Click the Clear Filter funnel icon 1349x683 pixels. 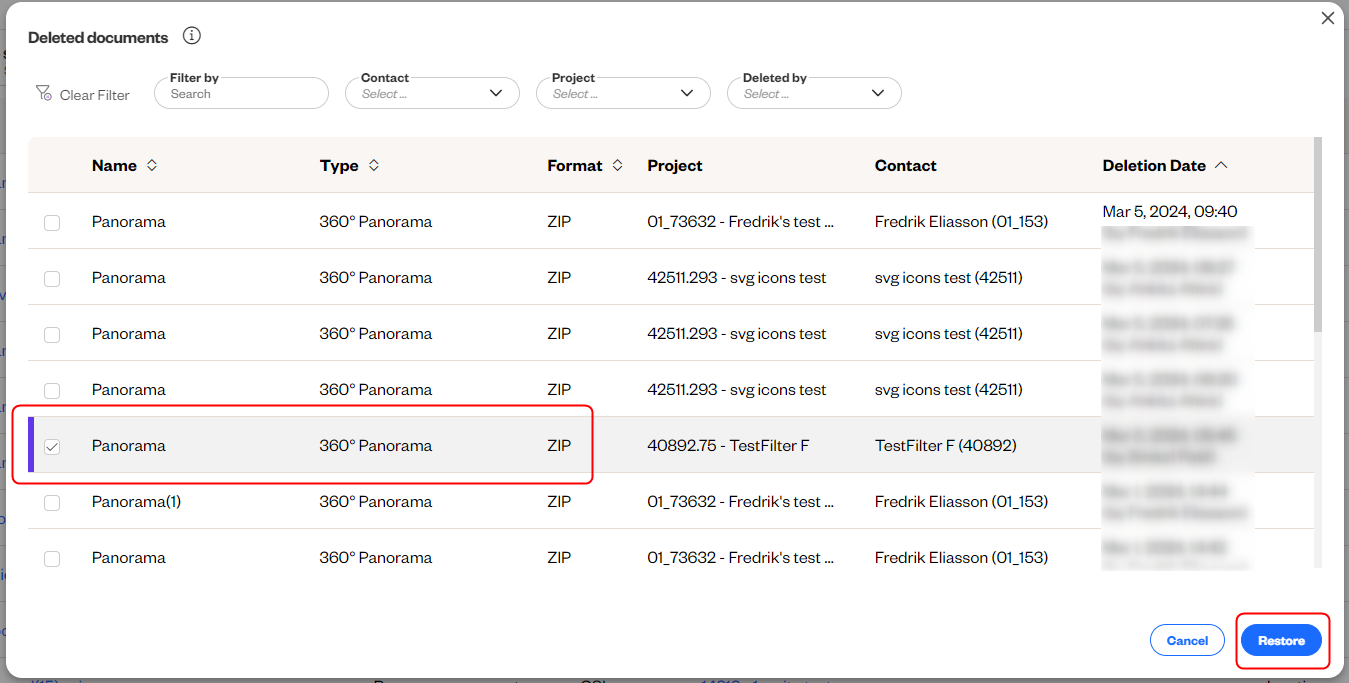click(43, 93)
